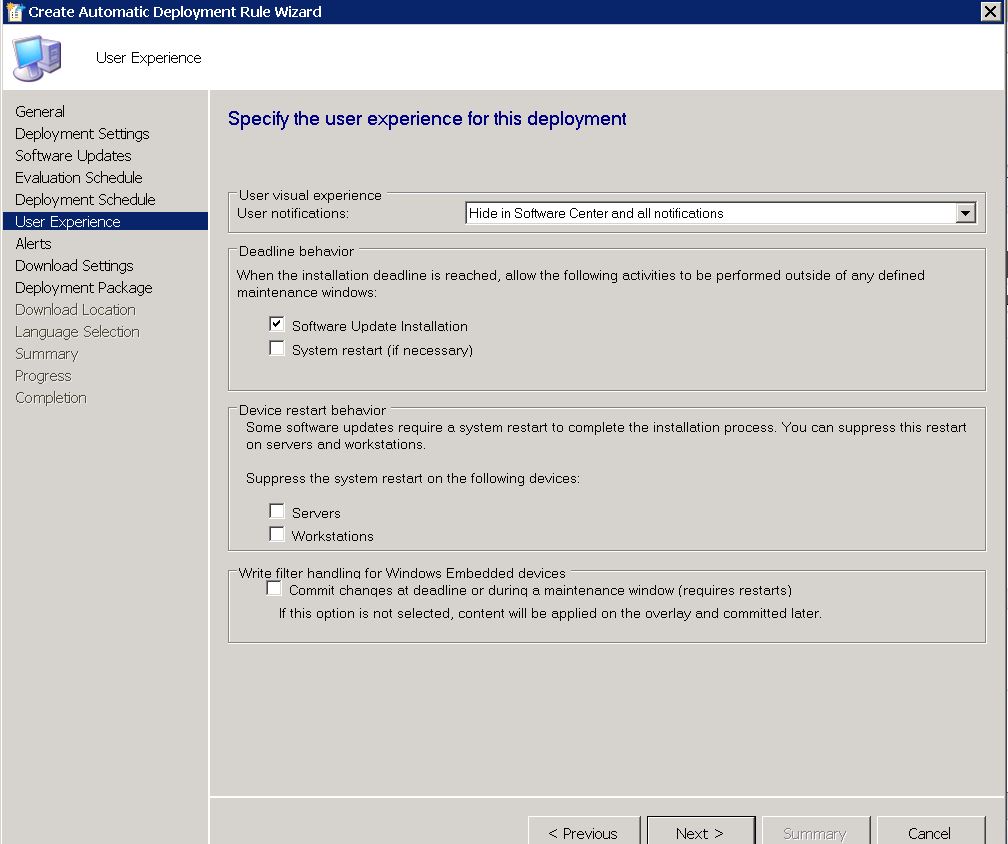Click the 'Progress' sidebar entry

43,376
